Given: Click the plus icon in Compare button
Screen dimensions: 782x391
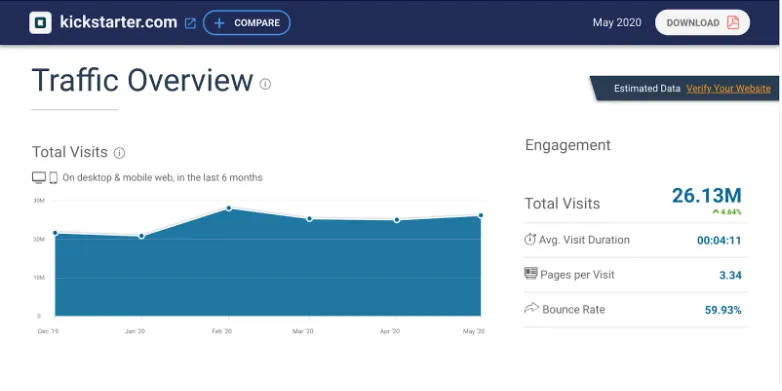Looking at the screenshot, I should tap(219, 23).
